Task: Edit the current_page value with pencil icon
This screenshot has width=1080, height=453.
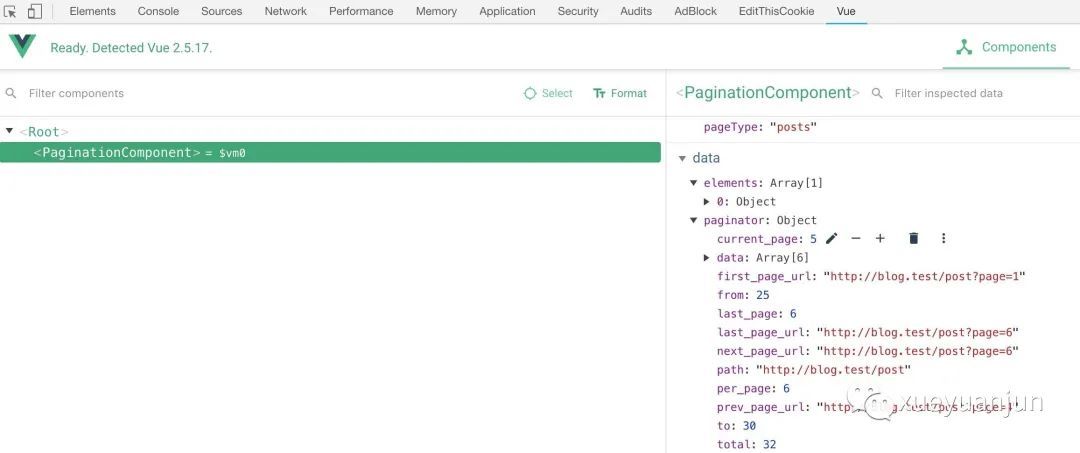Action: [831, 239]
